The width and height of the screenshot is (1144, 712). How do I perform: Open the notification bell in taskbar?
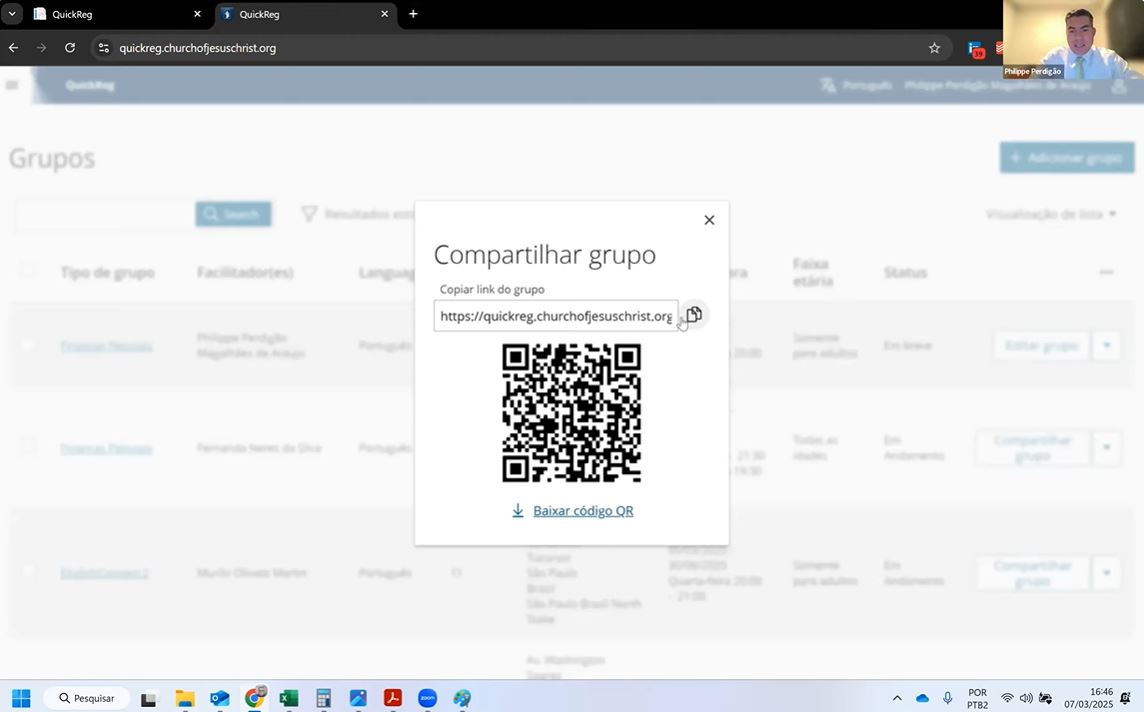(1125, 698)
